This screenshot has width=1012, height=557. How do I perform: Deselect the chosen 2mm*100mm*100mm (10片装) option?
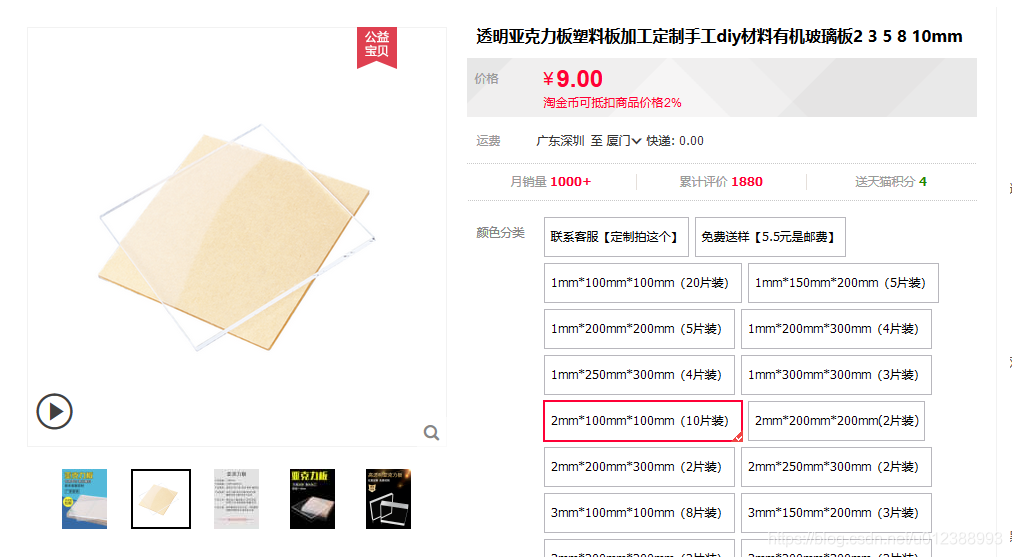(643, 421)
